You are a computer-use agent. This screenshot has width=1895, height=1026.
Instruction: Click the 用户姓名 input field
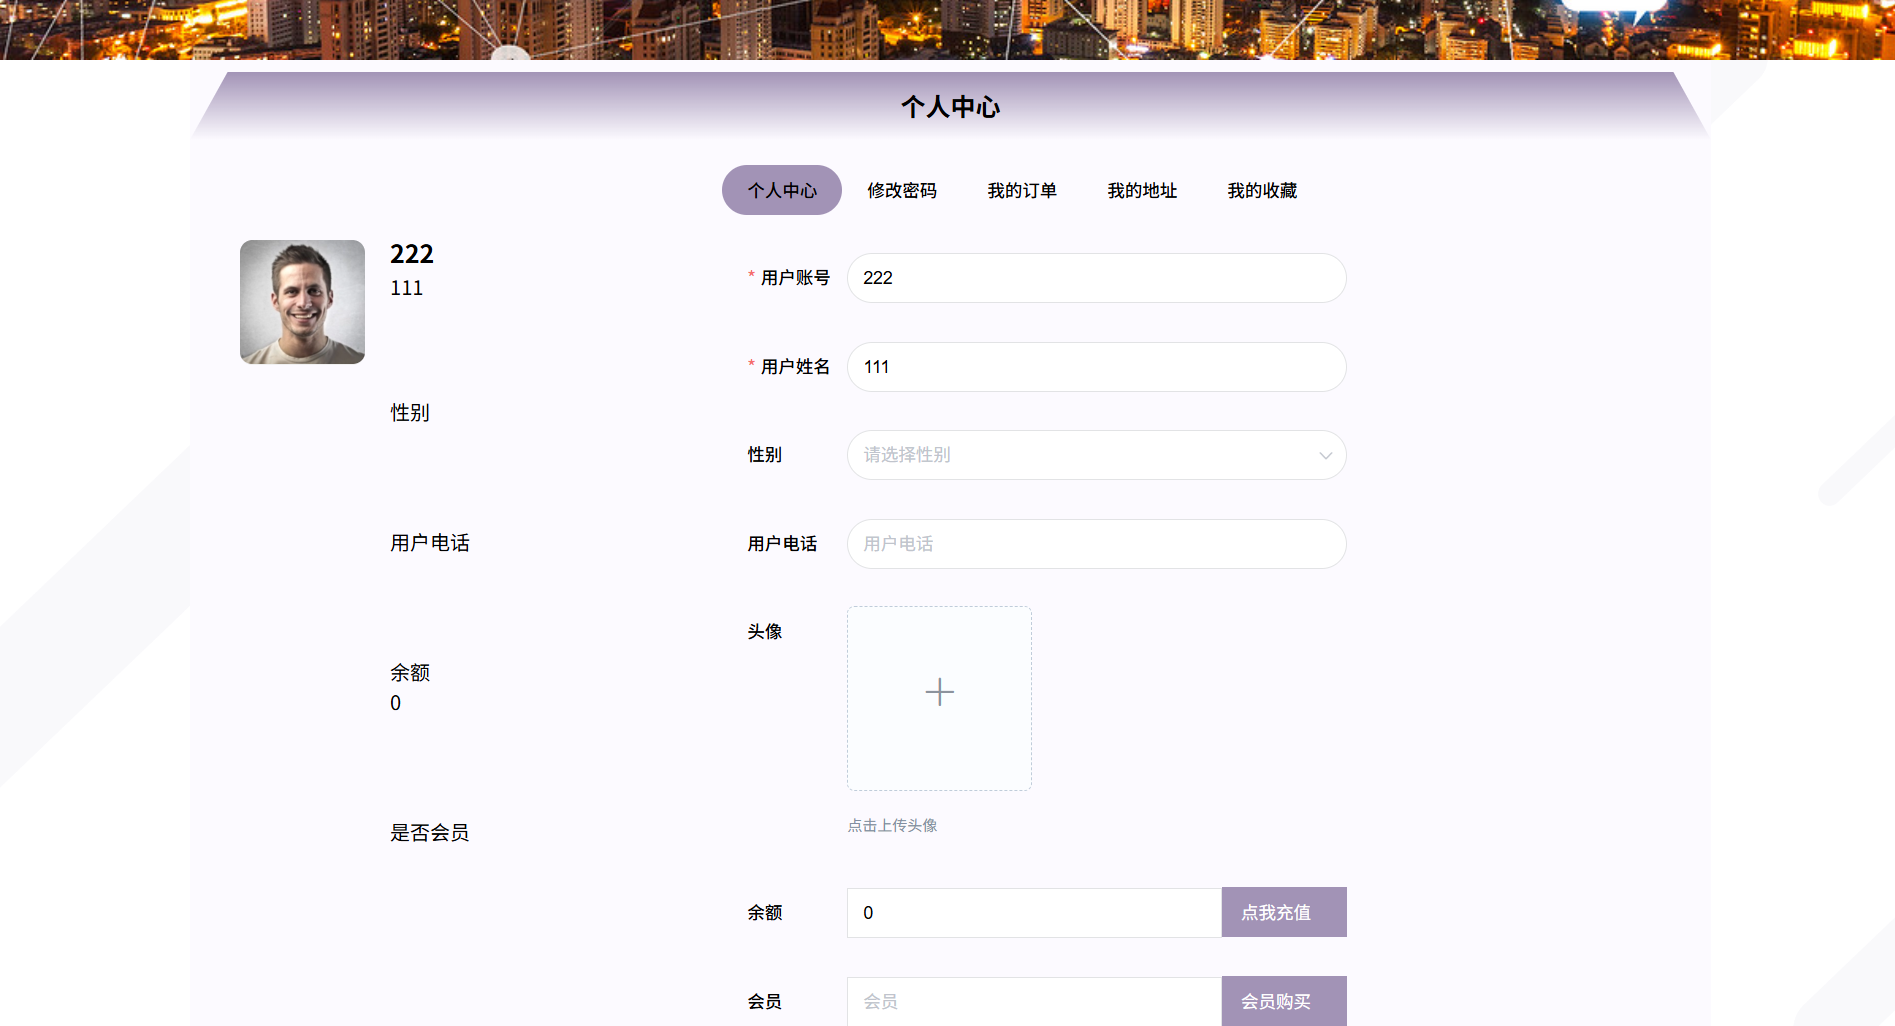point(1097,367)
